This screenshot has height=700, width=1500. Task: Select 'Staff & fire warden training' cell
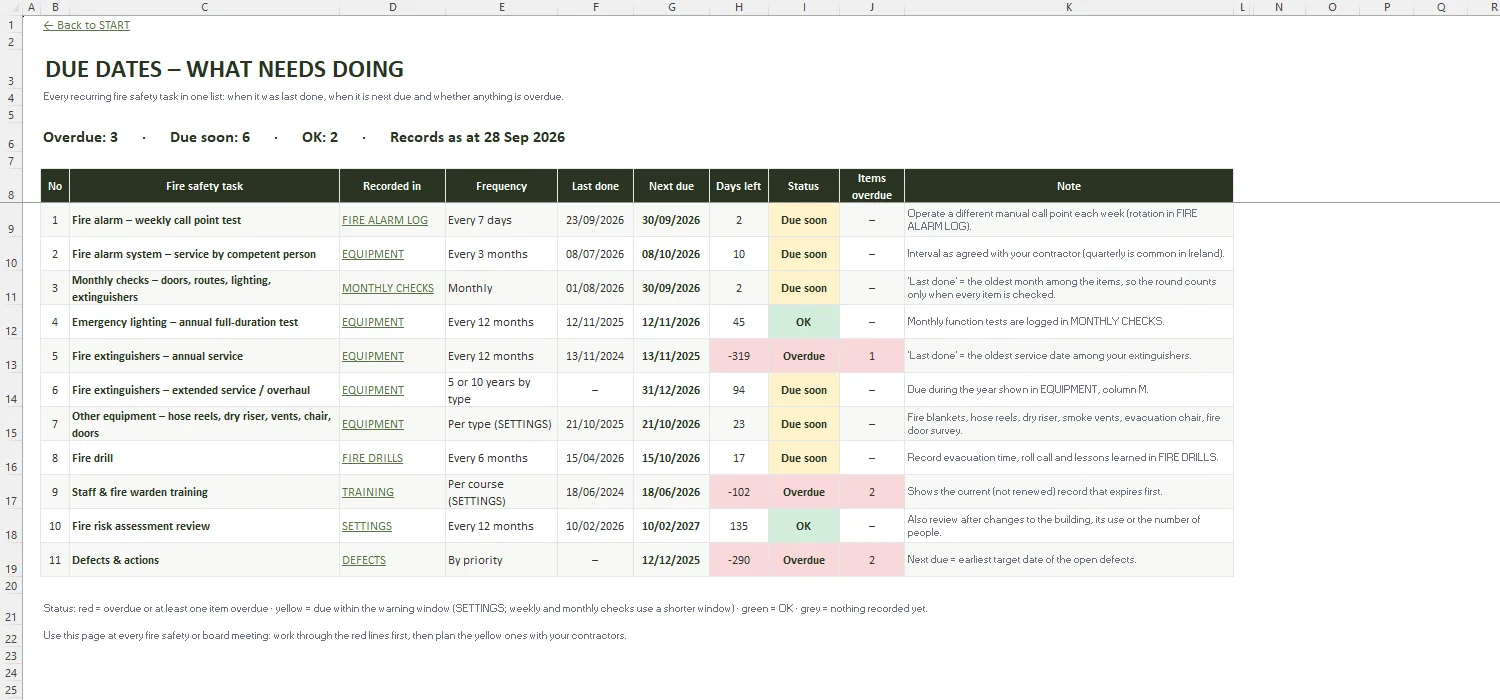(204, 492)
